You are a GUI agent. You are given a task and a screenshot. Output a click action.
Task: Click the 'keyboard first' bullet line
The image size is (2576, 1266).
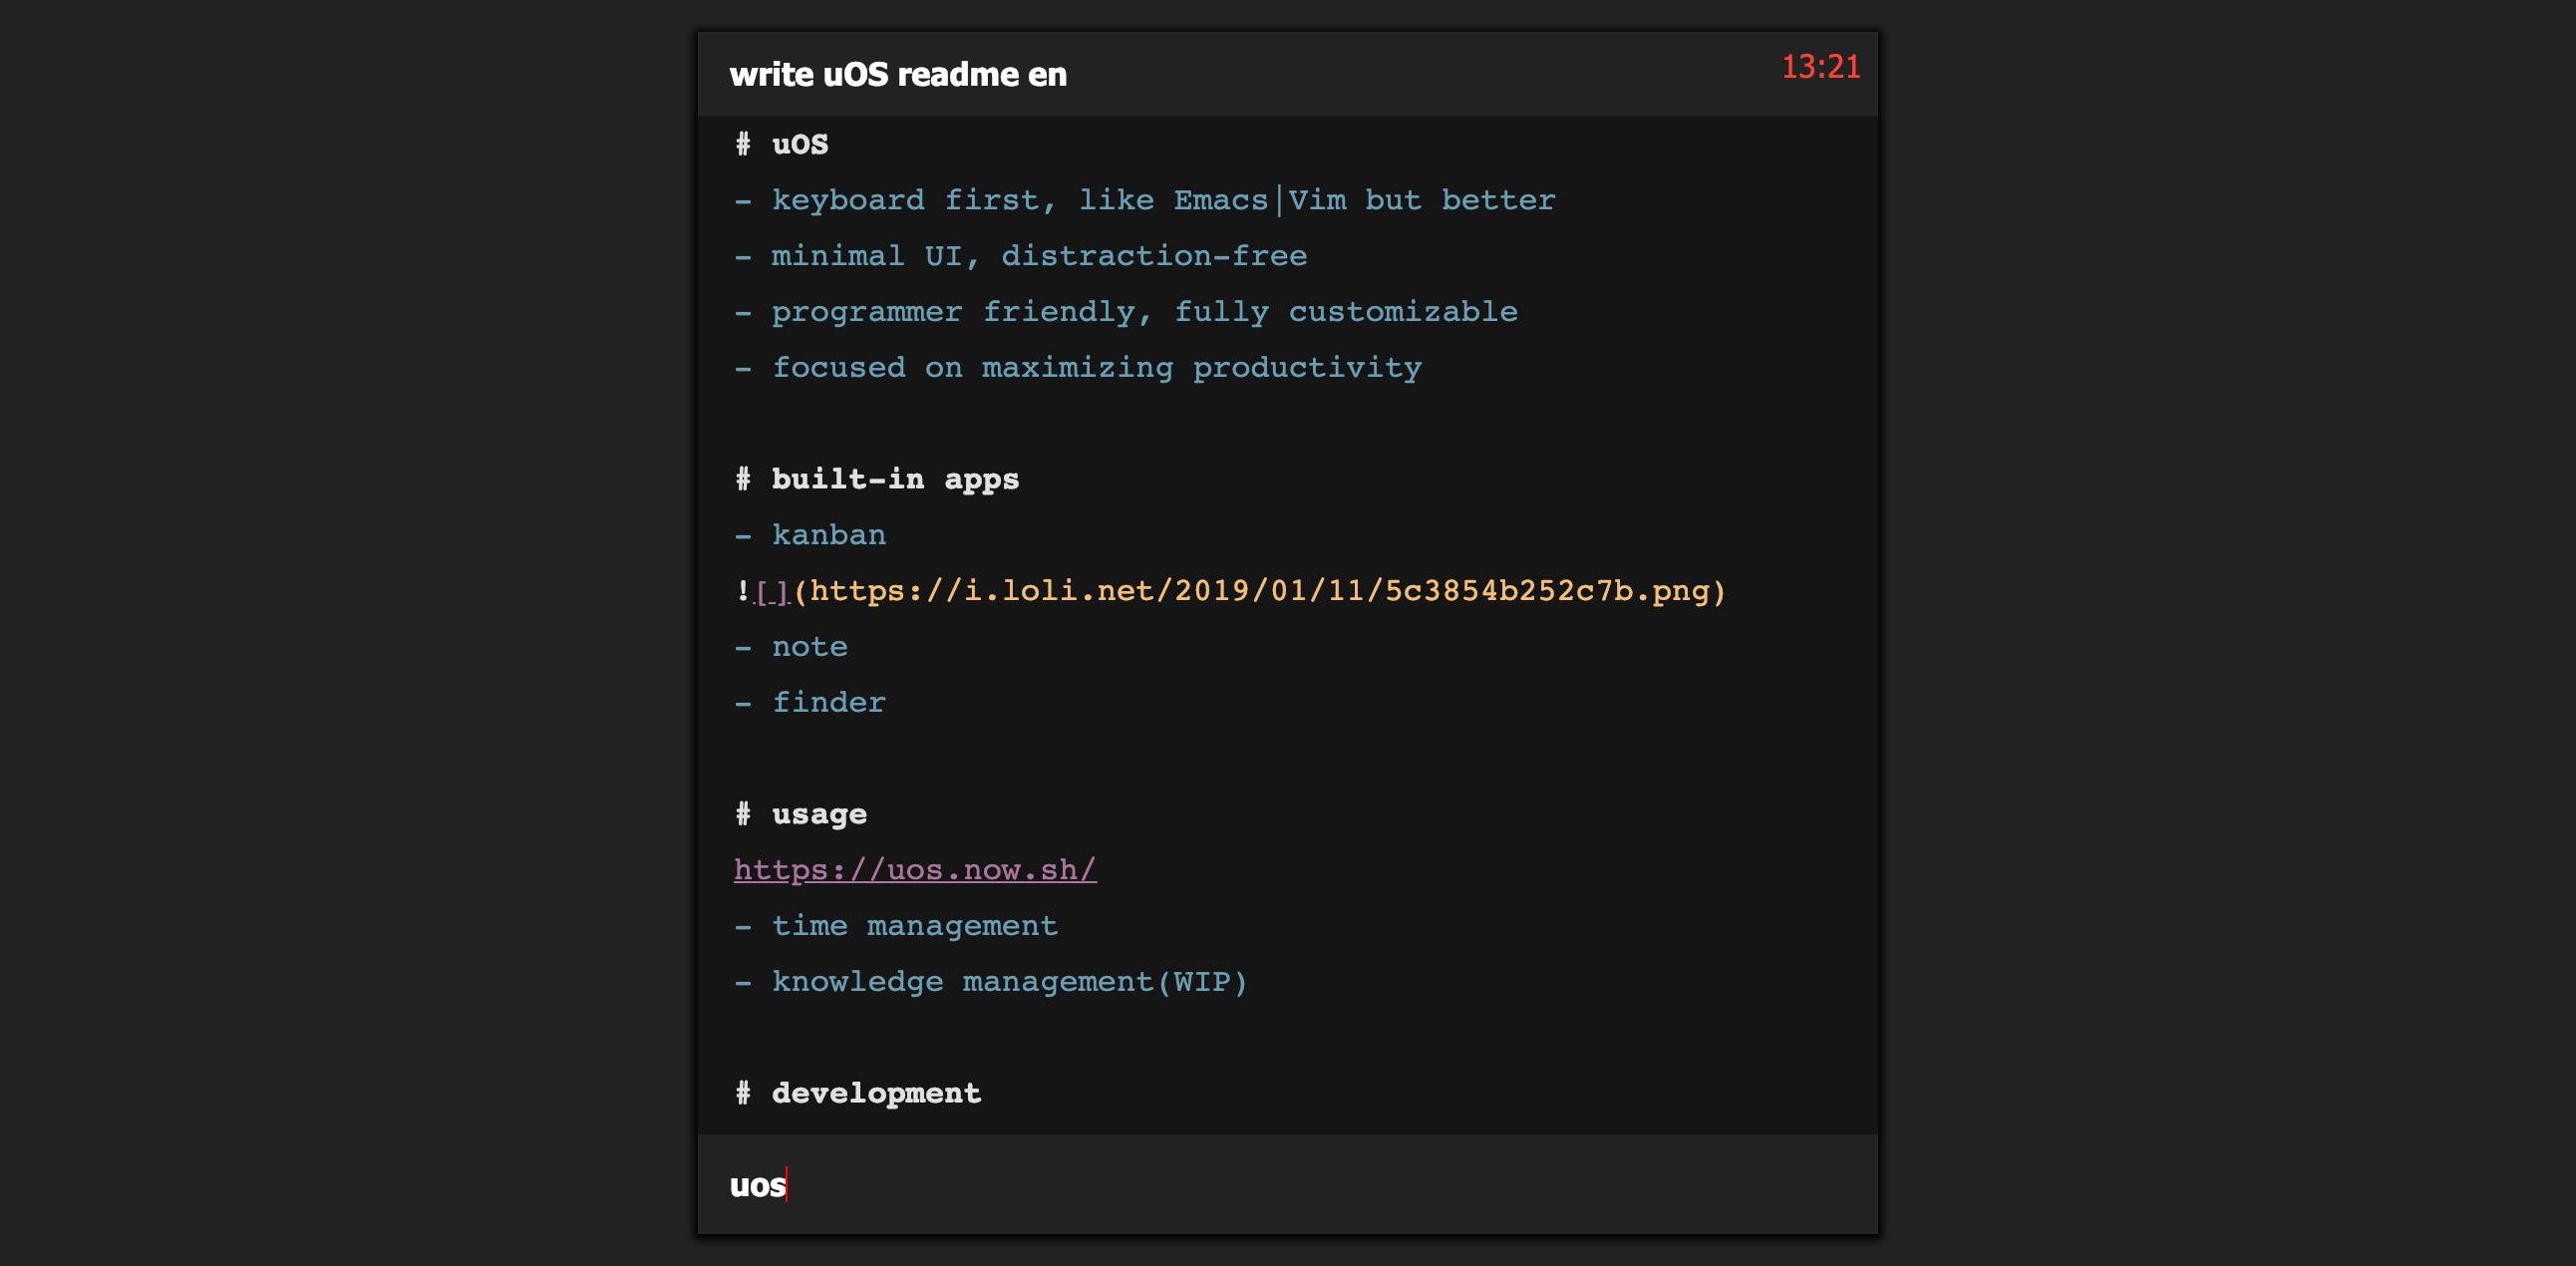(912, 201)
